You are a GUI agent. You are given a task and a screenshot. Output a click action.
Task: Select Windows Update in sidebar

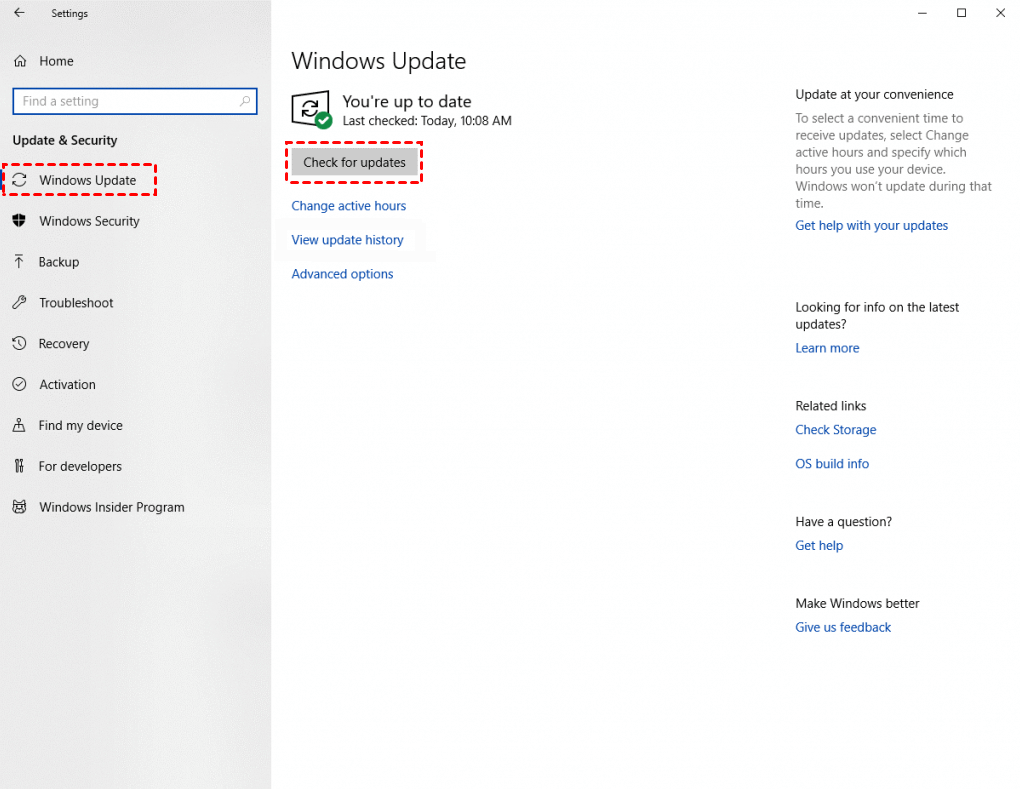tap(87, 180)
